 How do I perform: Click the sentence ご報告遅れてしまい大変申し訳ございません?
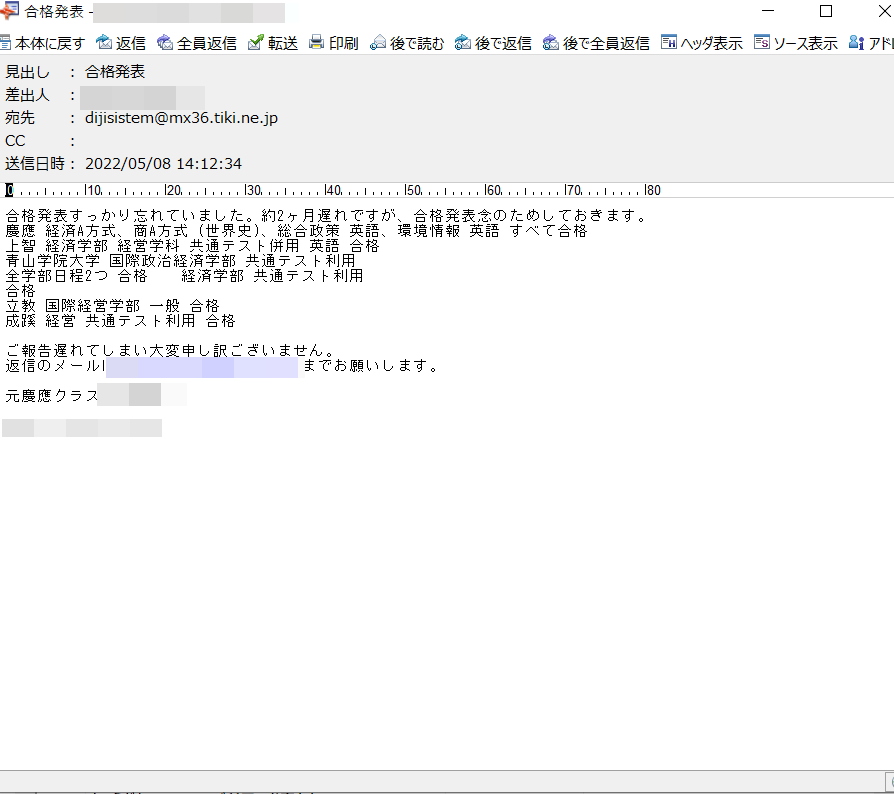click(170, 351)
